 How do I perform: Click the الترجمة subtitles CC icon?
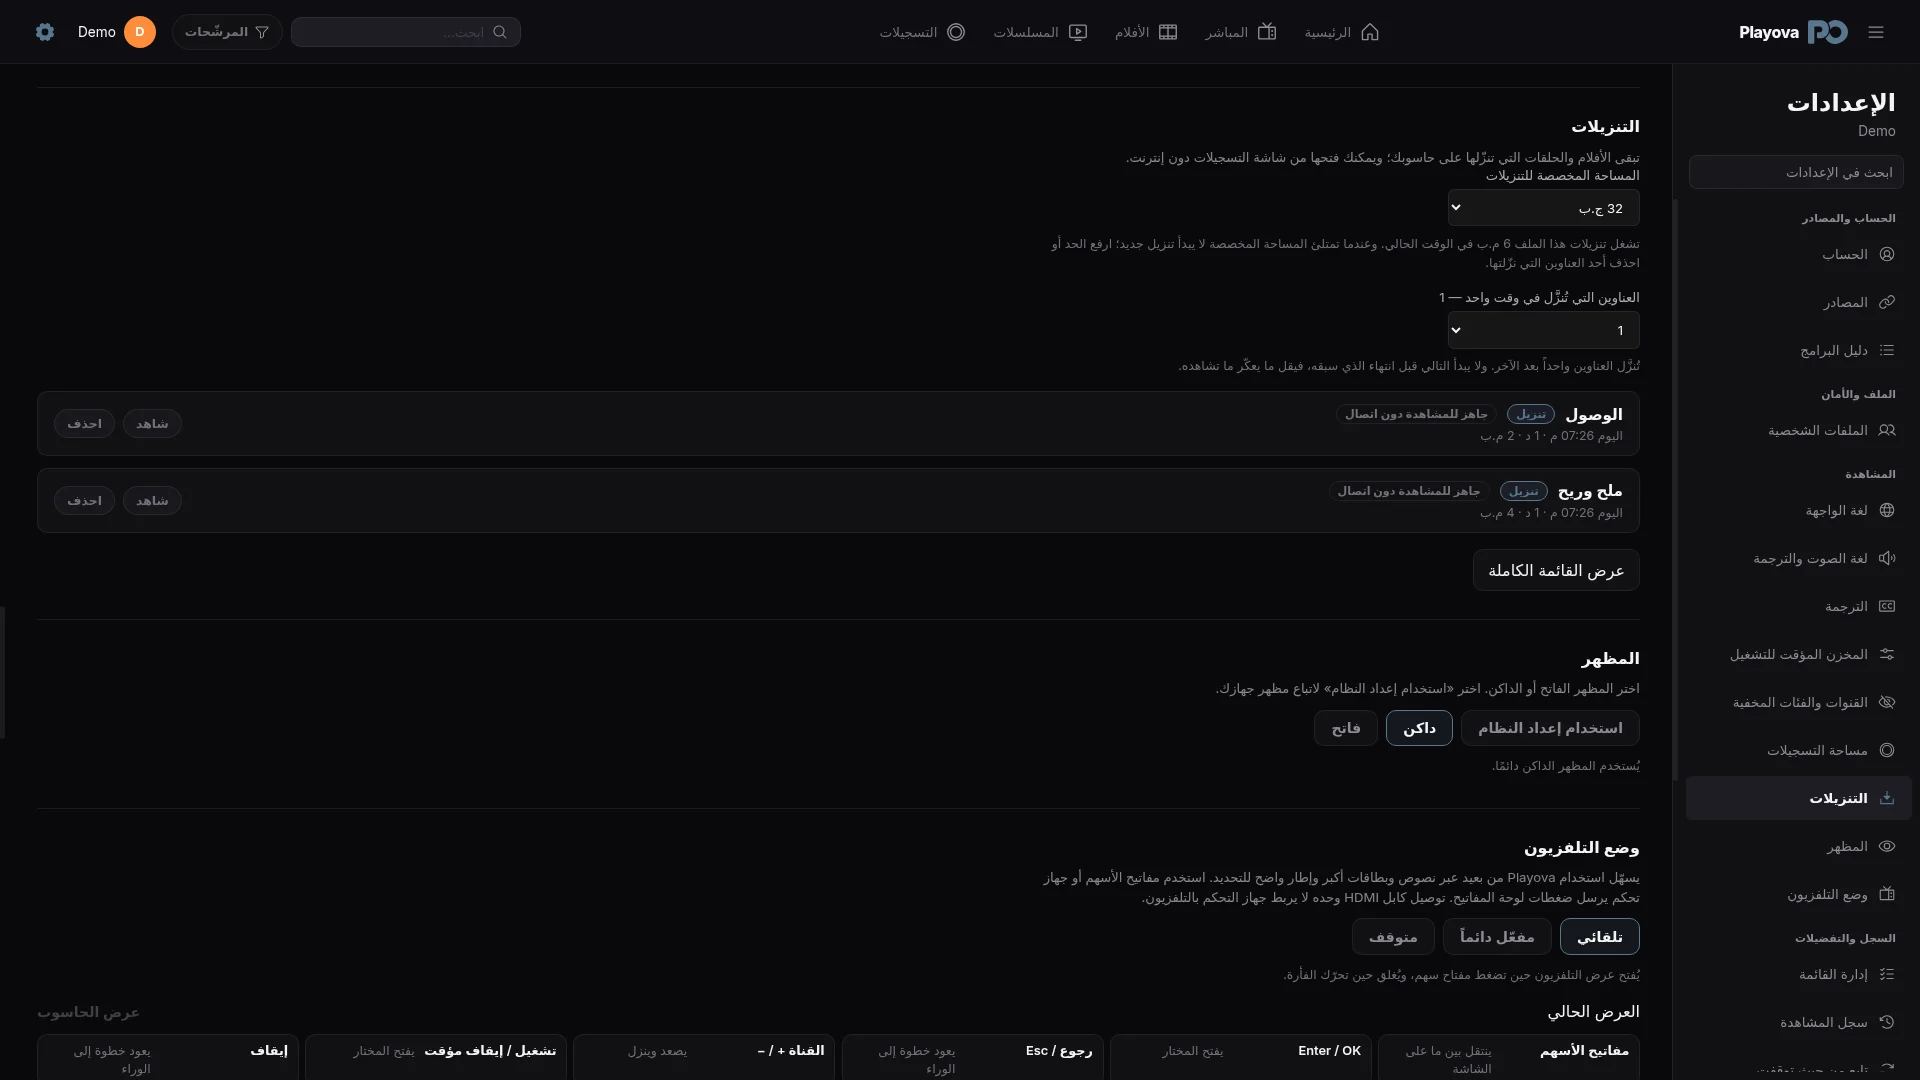(1887, 606)
